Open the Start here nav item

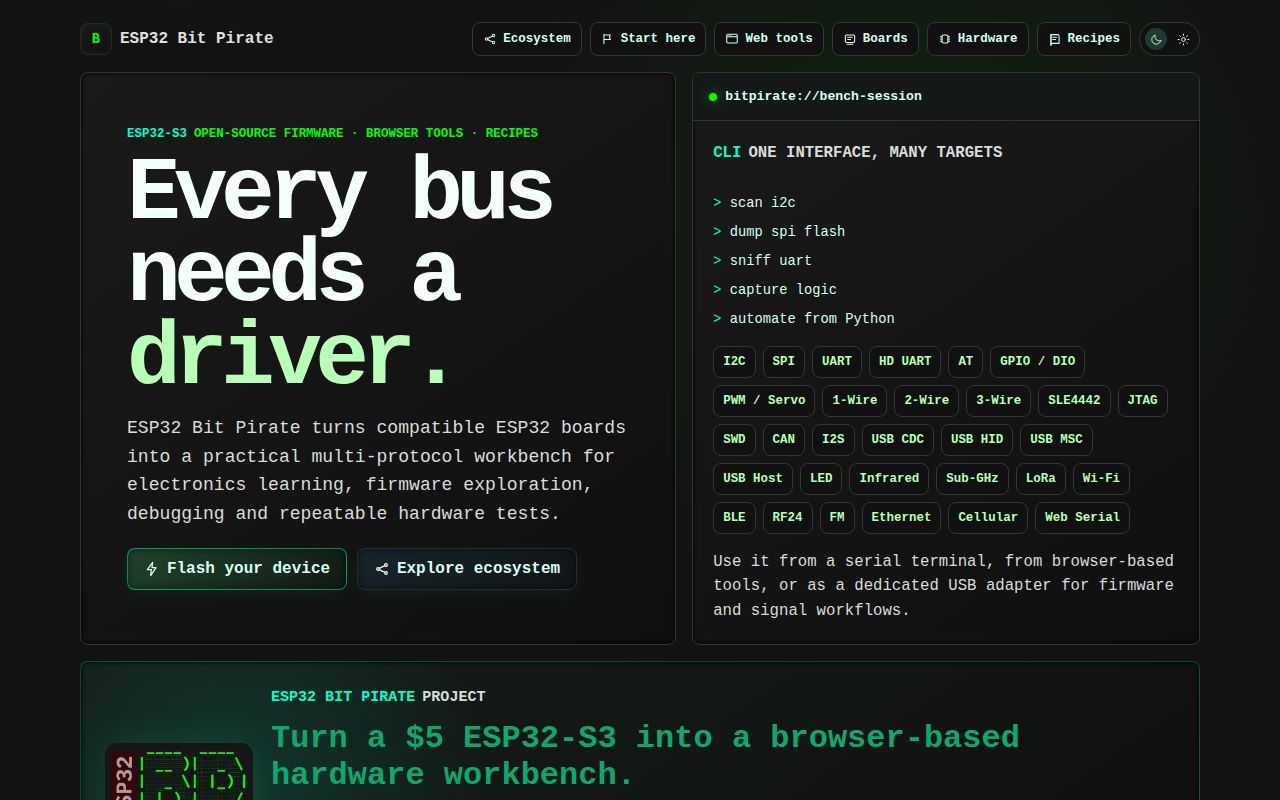pos(648,39)
